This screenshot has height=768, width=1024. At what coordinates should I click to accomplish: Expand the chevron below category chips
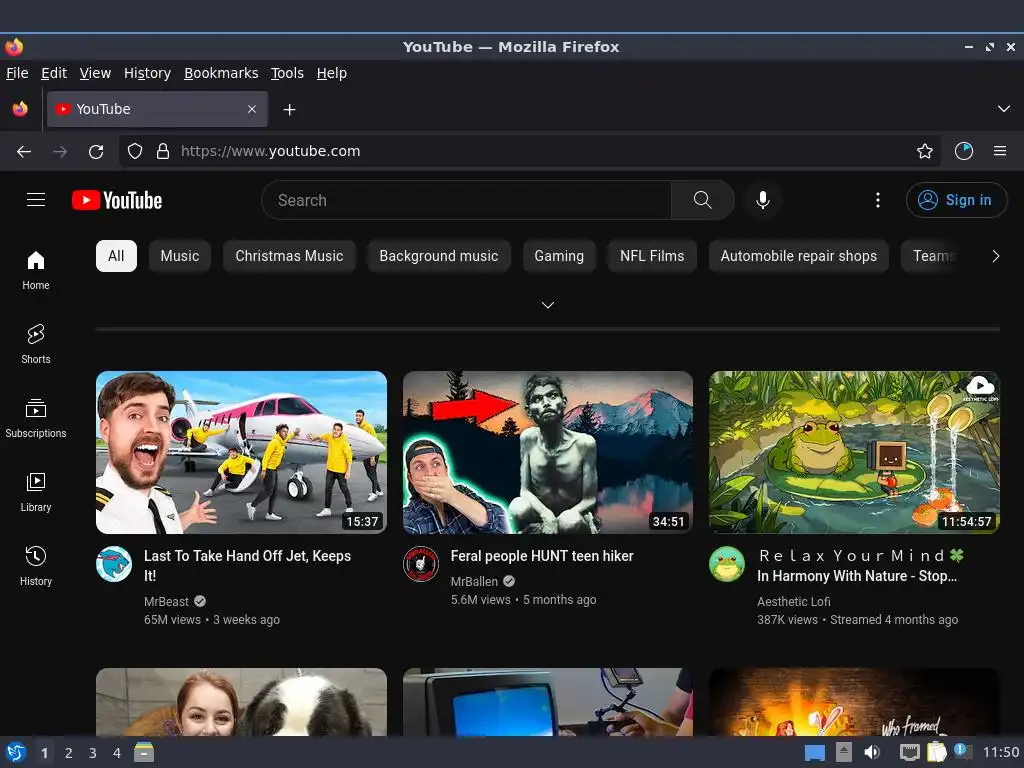(547, 305)
